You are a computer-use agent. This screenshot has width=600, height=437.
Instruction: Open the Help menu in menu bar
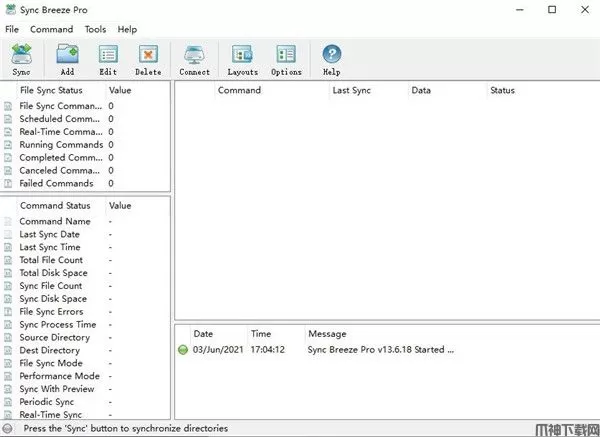tap(127, 30)
